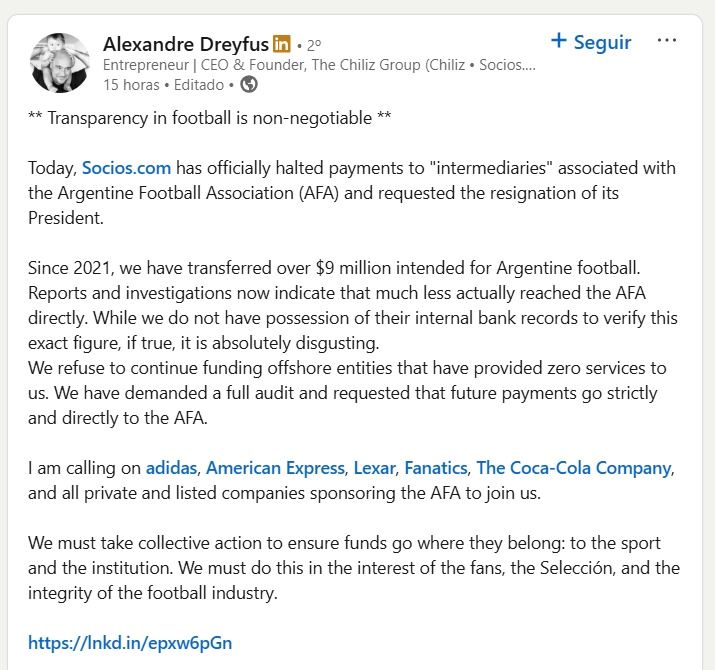This screenshot has height=670, width=715.
Task: Open the three-dot post options menu
Action: 666,41
